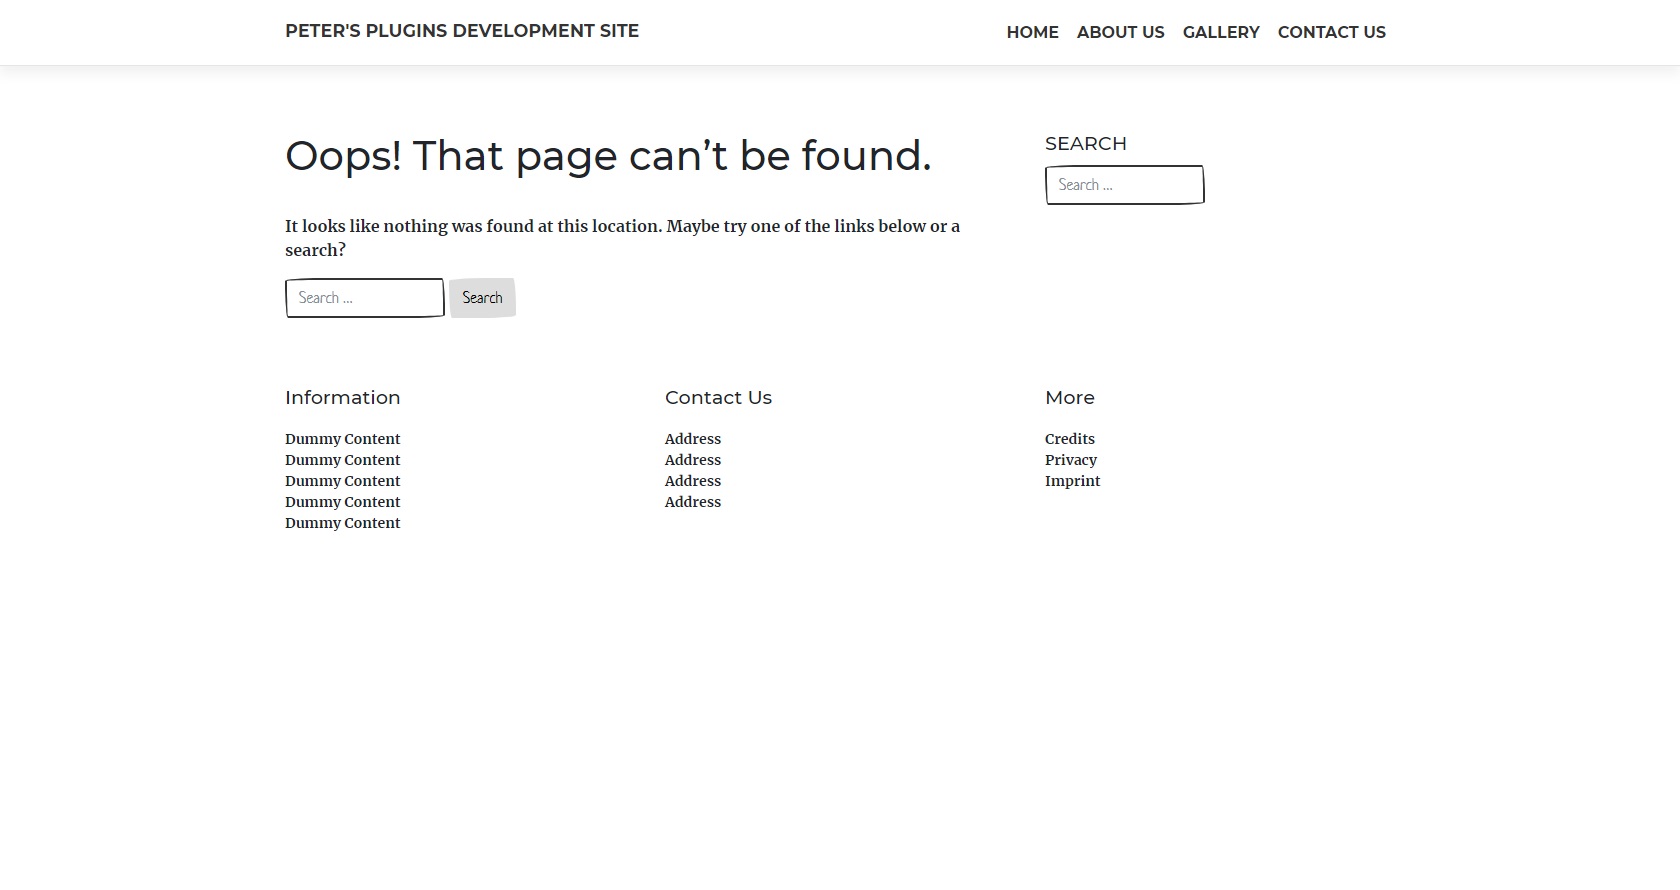The width and height of the screenshot is (1680, 890).
Task: Open the Home menu item
Action: point(1032,32)
